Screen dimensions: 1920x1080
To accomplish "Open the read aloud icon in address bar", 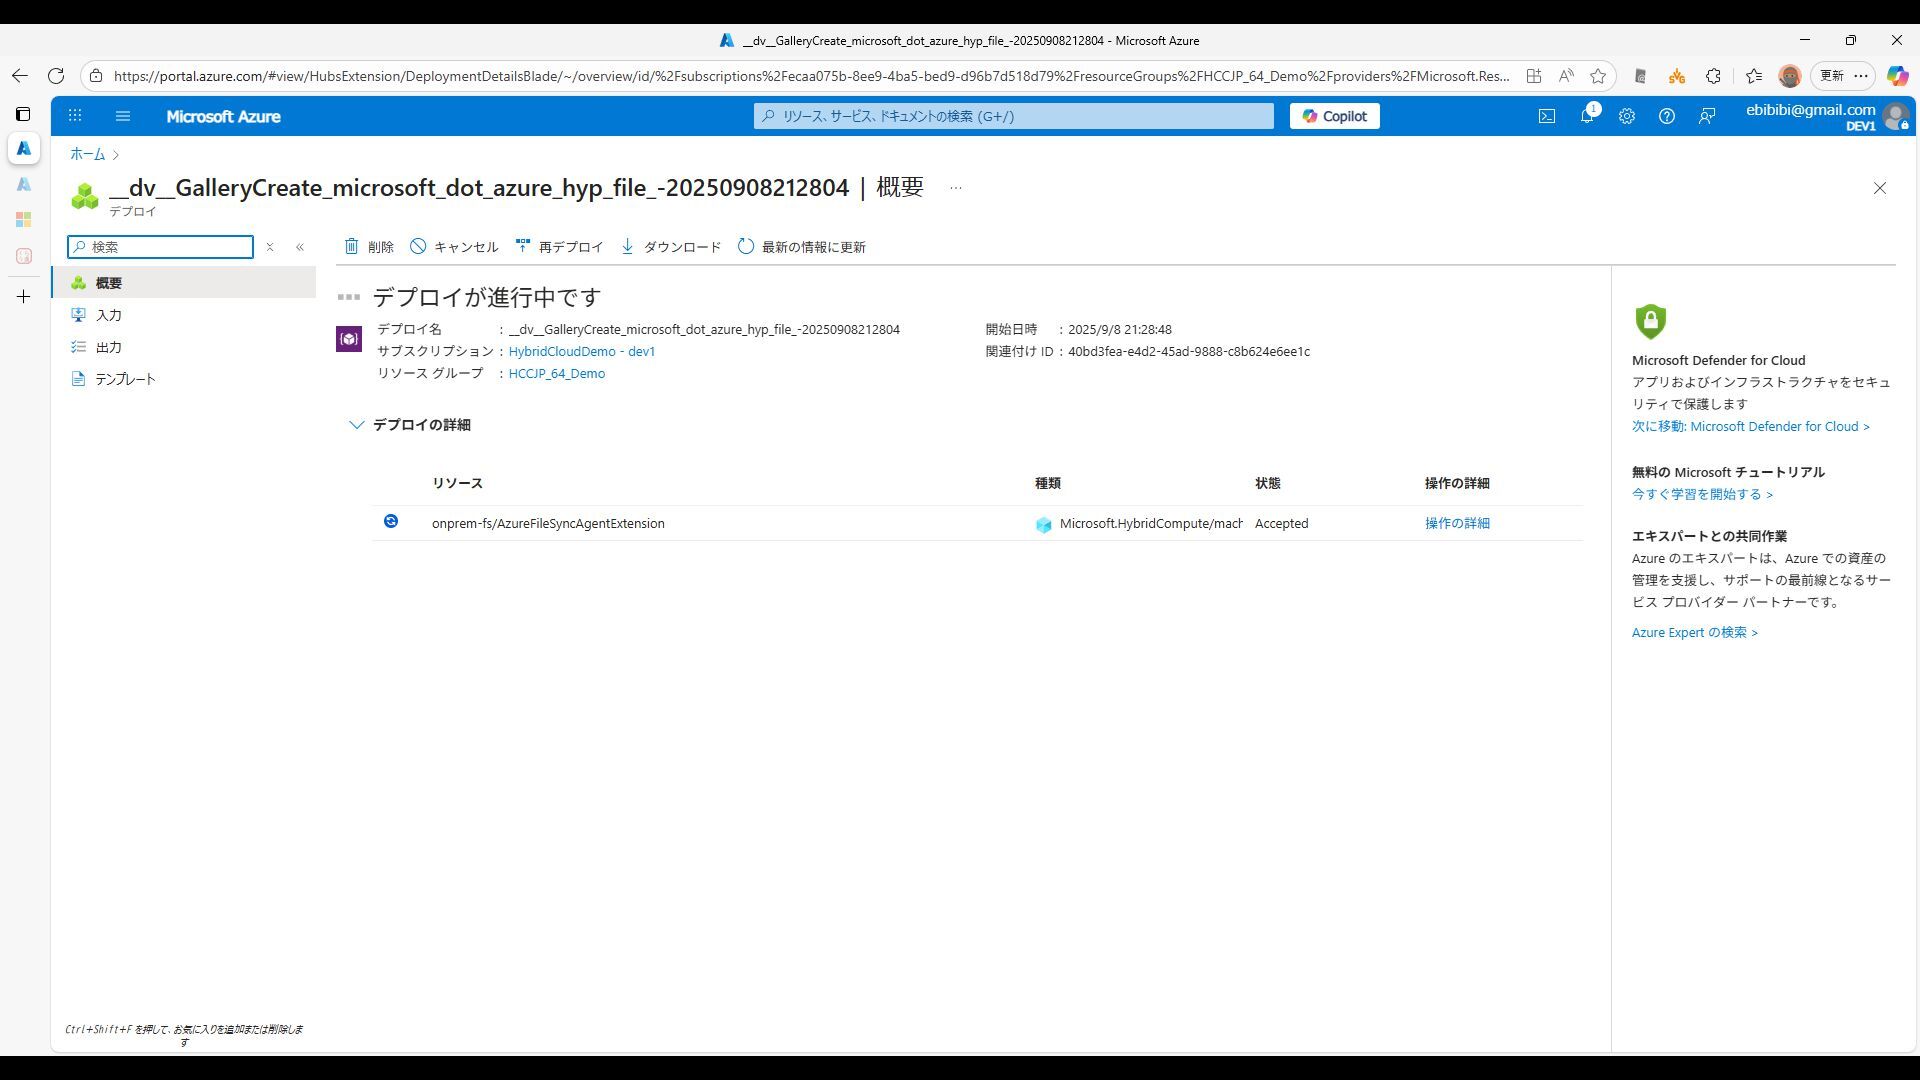I will tap(1566, 76).
